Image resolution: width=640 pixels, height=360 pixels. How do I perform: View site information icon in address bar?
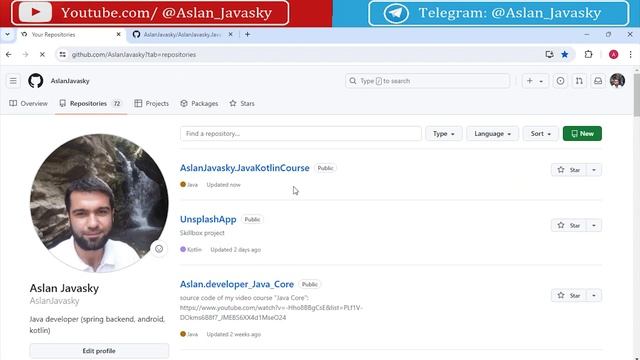point(62,54)
